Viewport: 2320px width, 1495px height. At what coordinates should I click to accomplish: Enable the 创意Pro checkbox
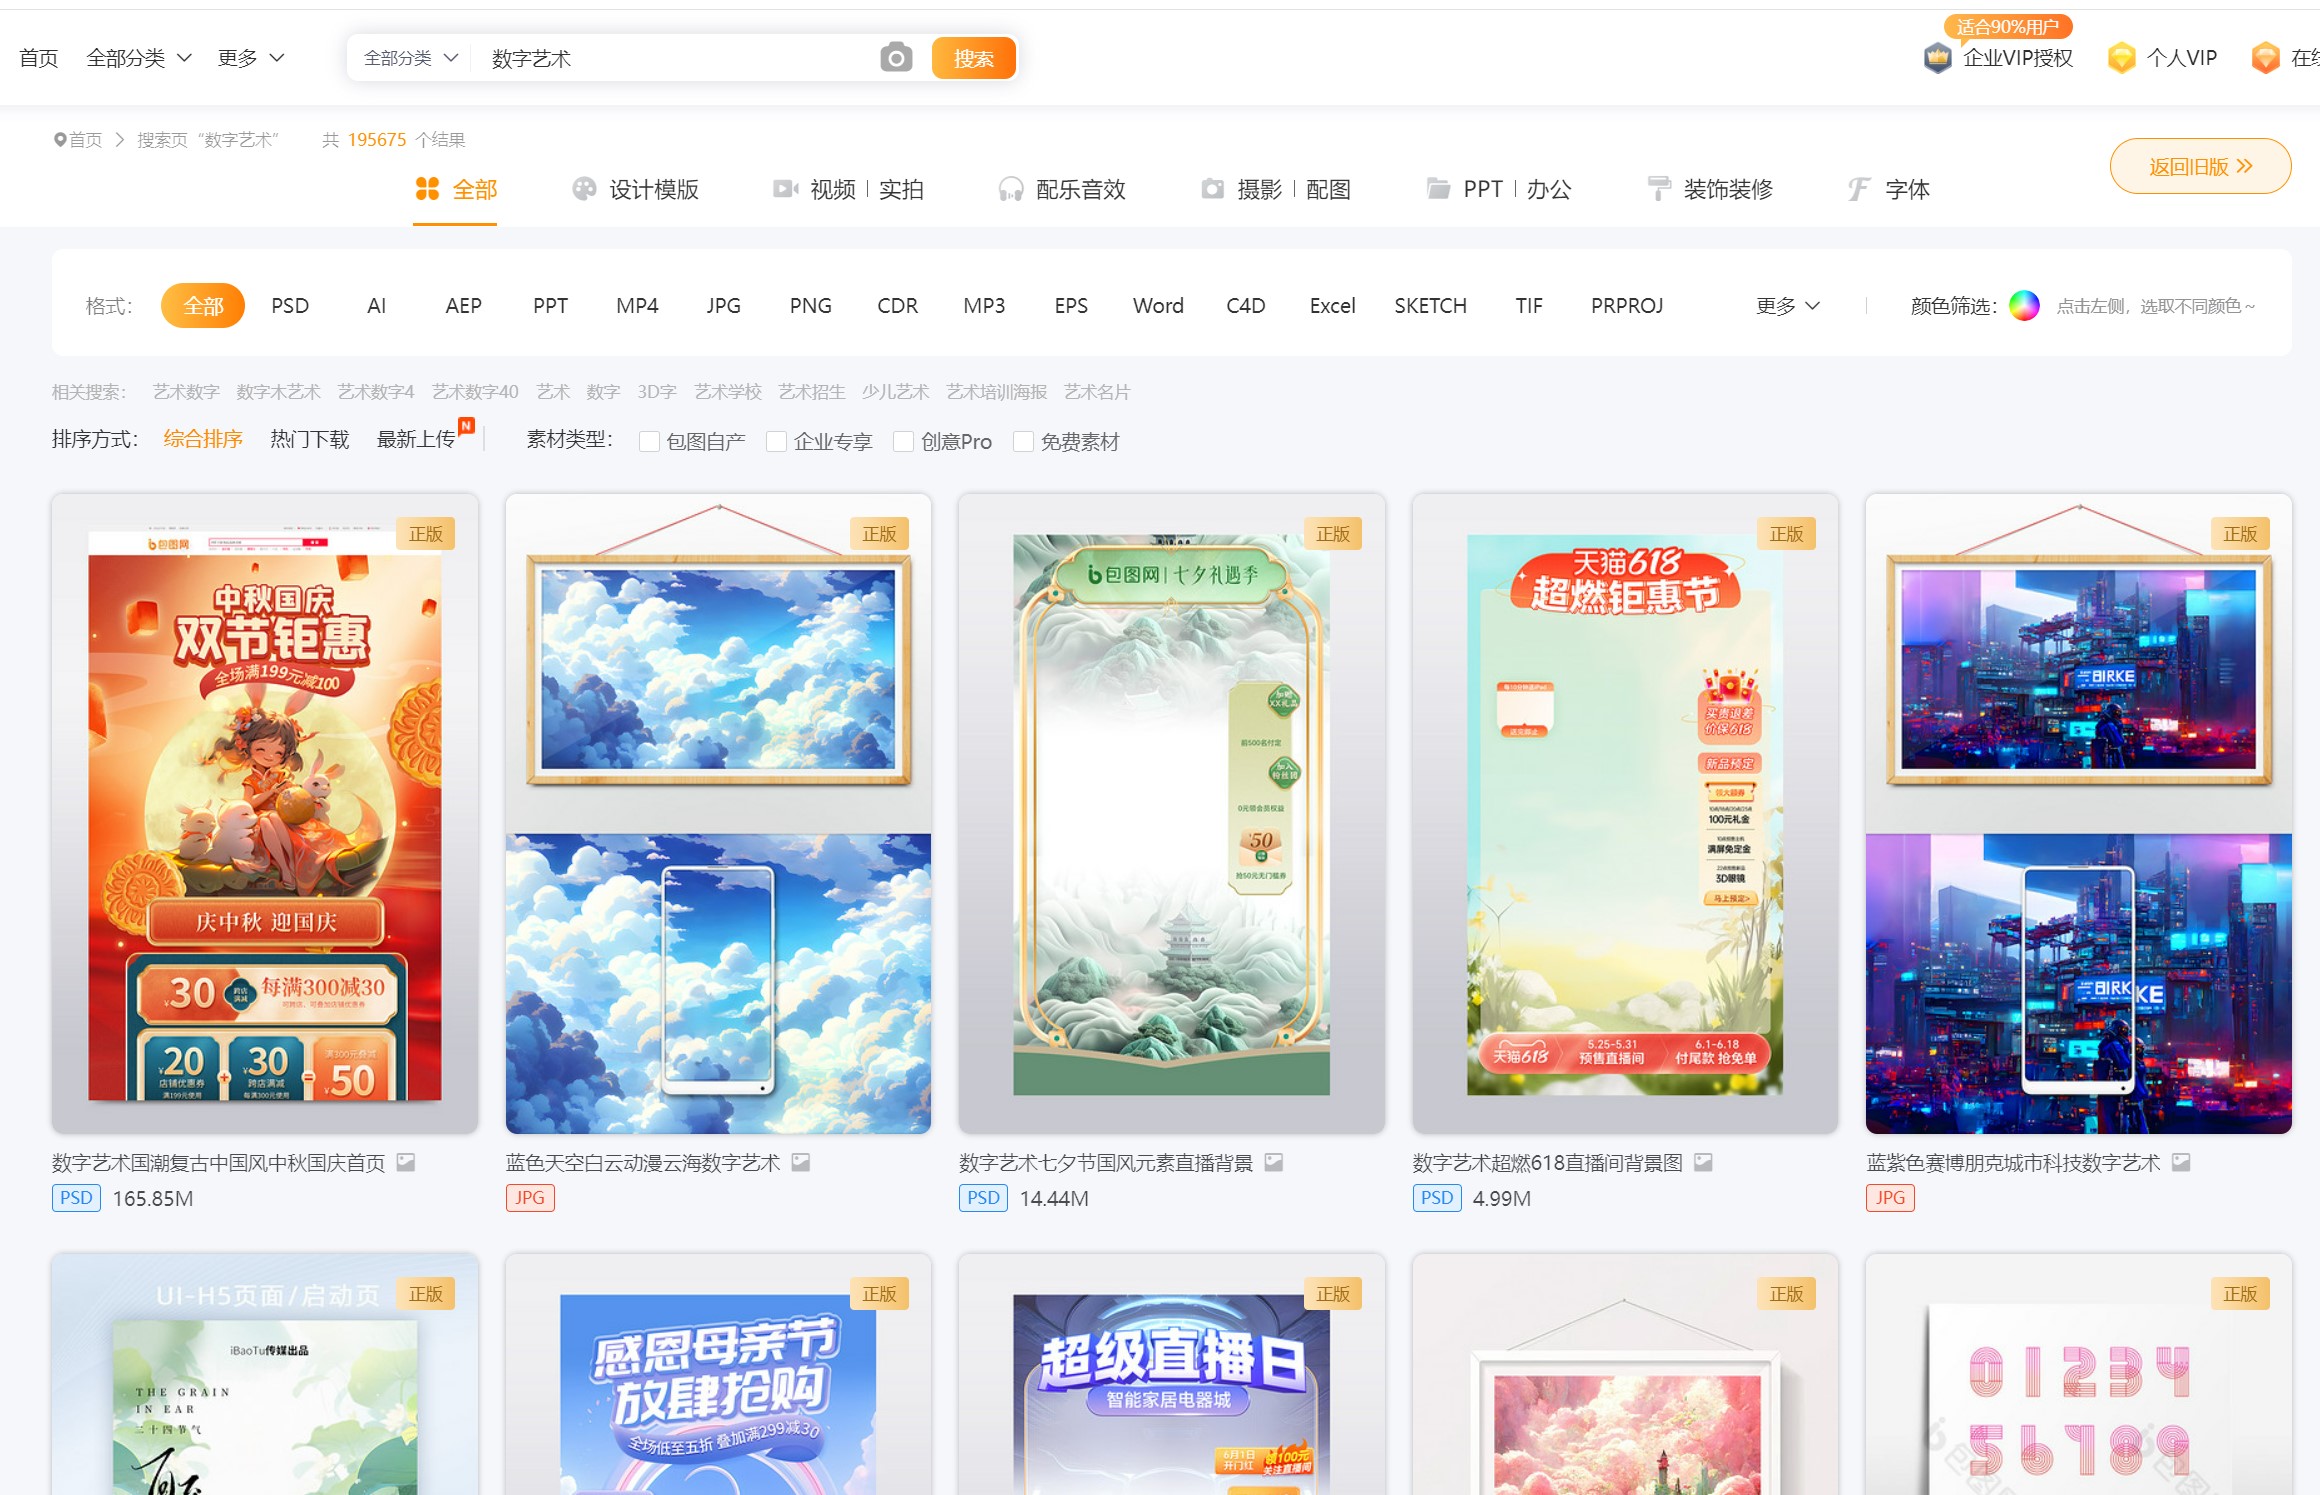(x=904, y=441)
